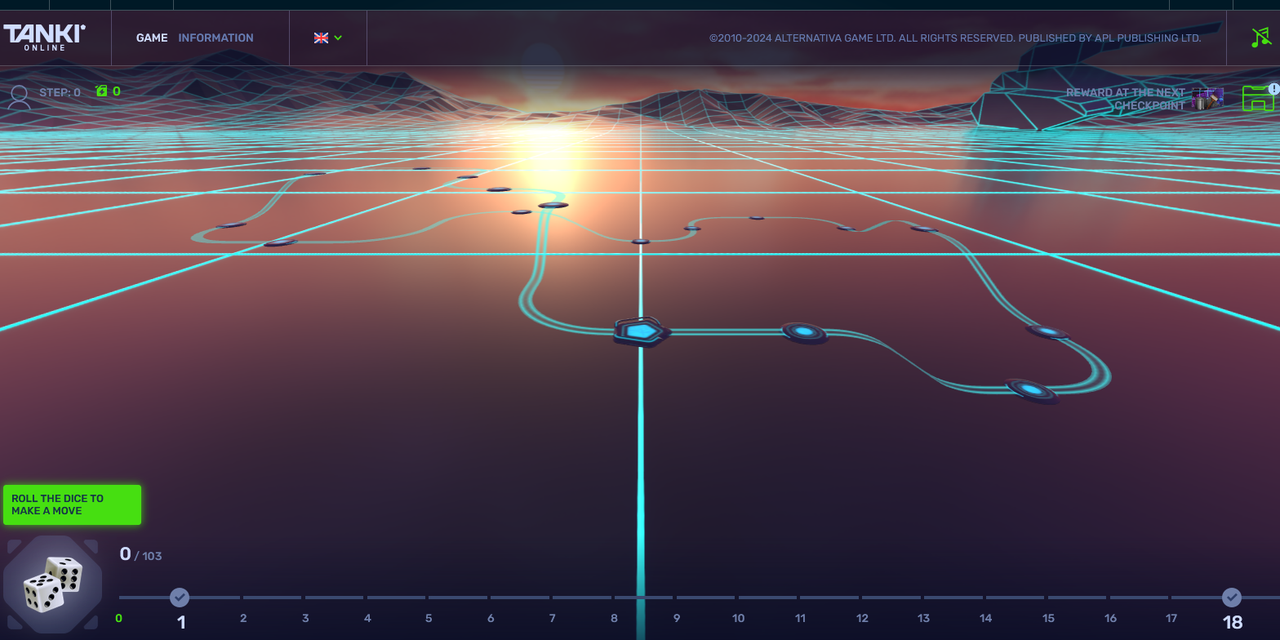Click step 4 on the progress bar
This screenshot has height=640, width=1280.
tap(367, 618)
